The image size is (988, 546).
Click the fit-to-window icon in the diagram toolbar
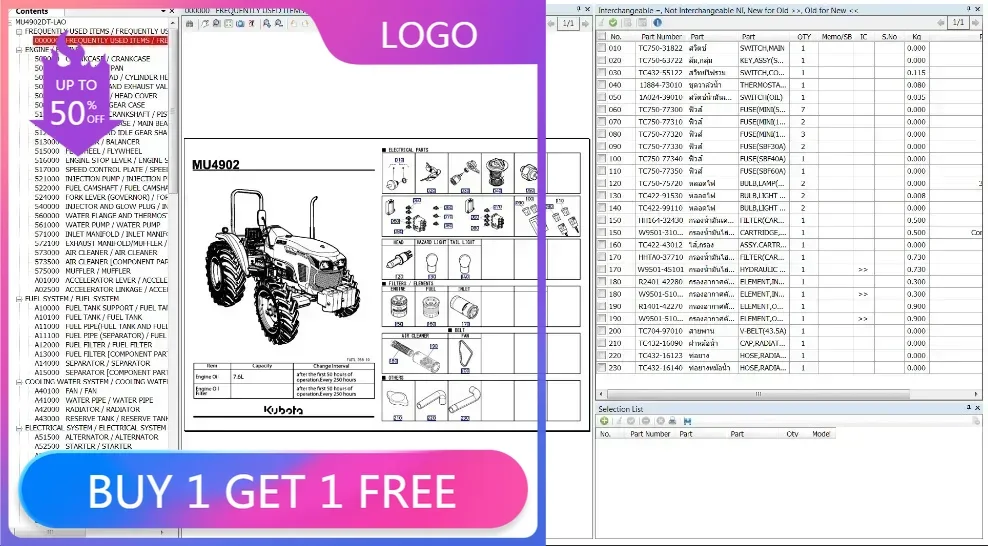228,23
